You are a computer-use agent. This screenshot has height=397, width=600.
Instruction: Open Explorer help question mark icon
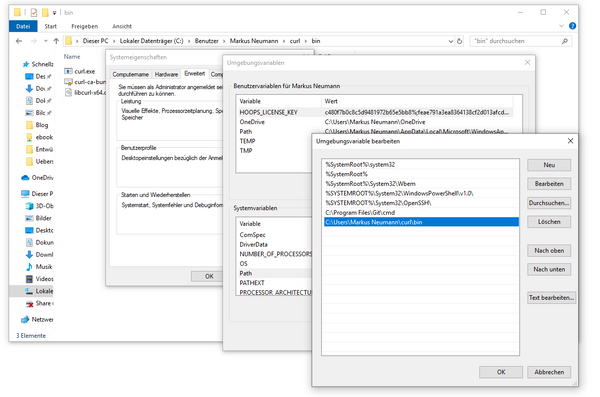(x=572, y=26)
